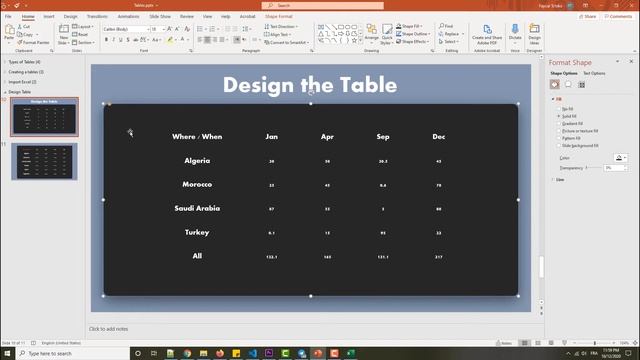Toggle Underline formatting
The width and height of the screenshot is (640, 360).
coord(120,40)
